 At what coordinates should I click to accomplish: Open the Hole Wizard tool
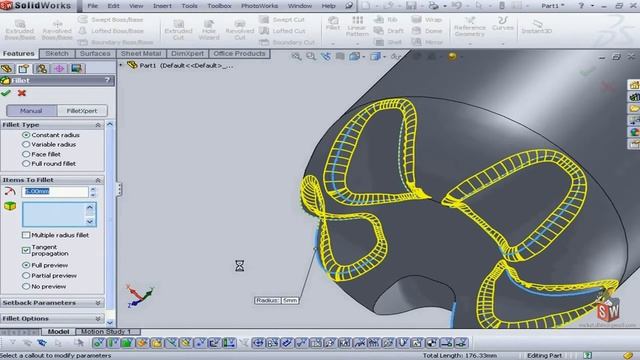tap(209, 30)
